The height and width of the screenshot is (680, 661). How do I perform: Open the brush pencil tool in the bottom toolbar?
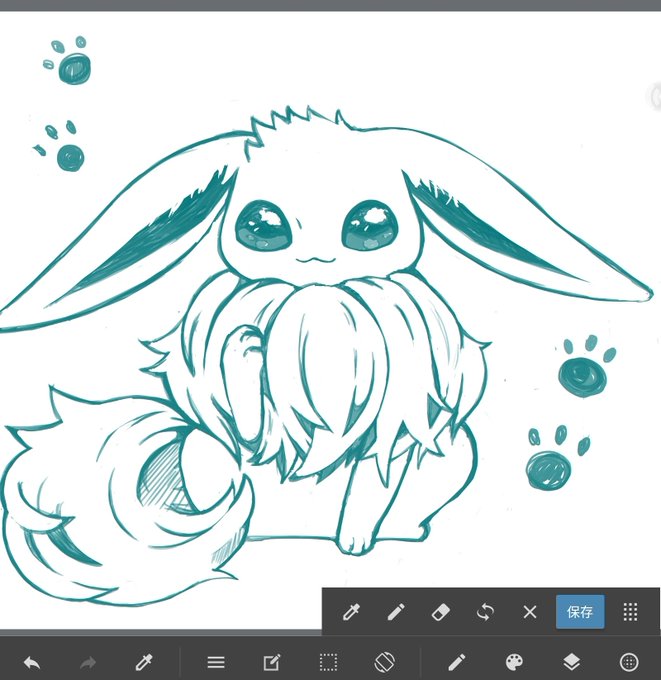click(x=456, y=662)
